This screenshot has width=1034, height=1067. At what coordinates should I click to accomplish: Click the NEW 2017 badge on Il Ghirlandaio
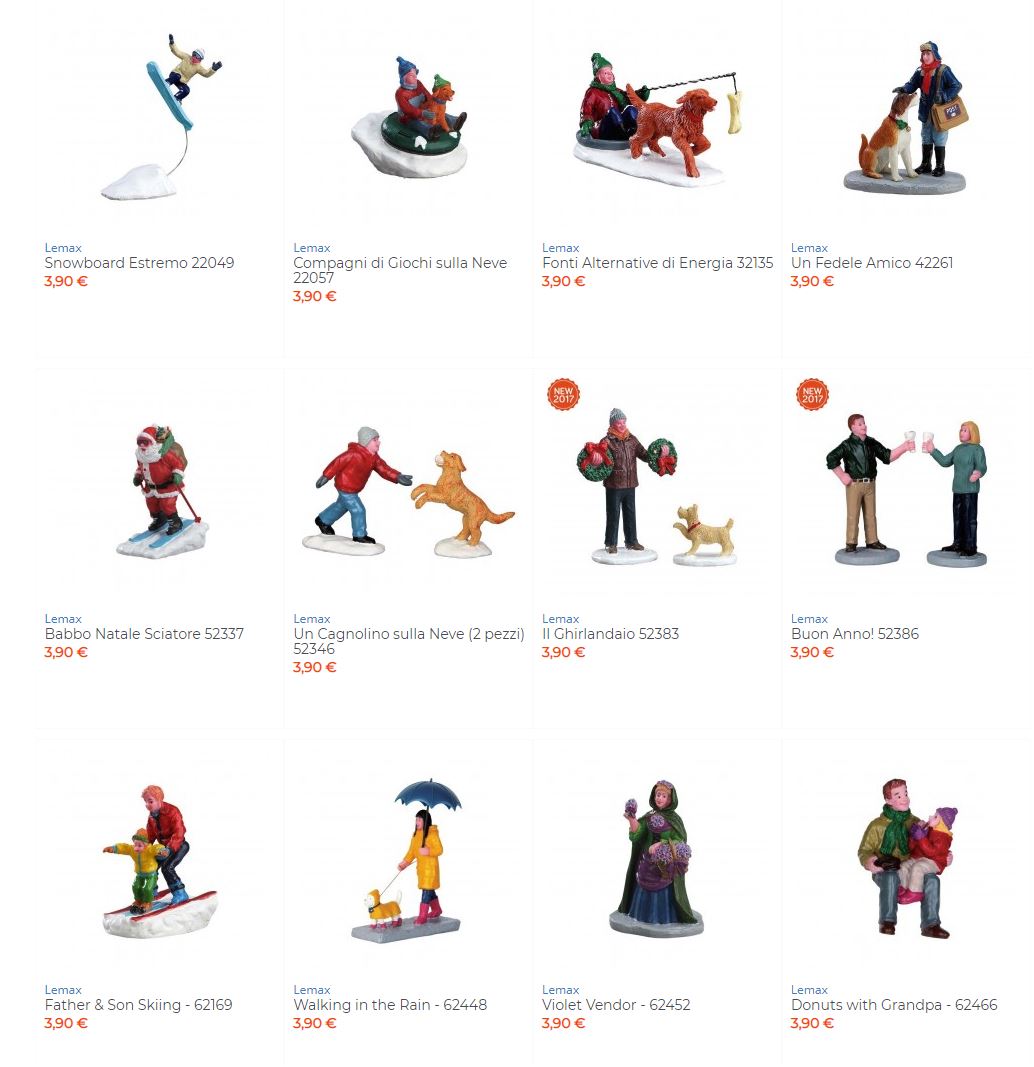563,394
